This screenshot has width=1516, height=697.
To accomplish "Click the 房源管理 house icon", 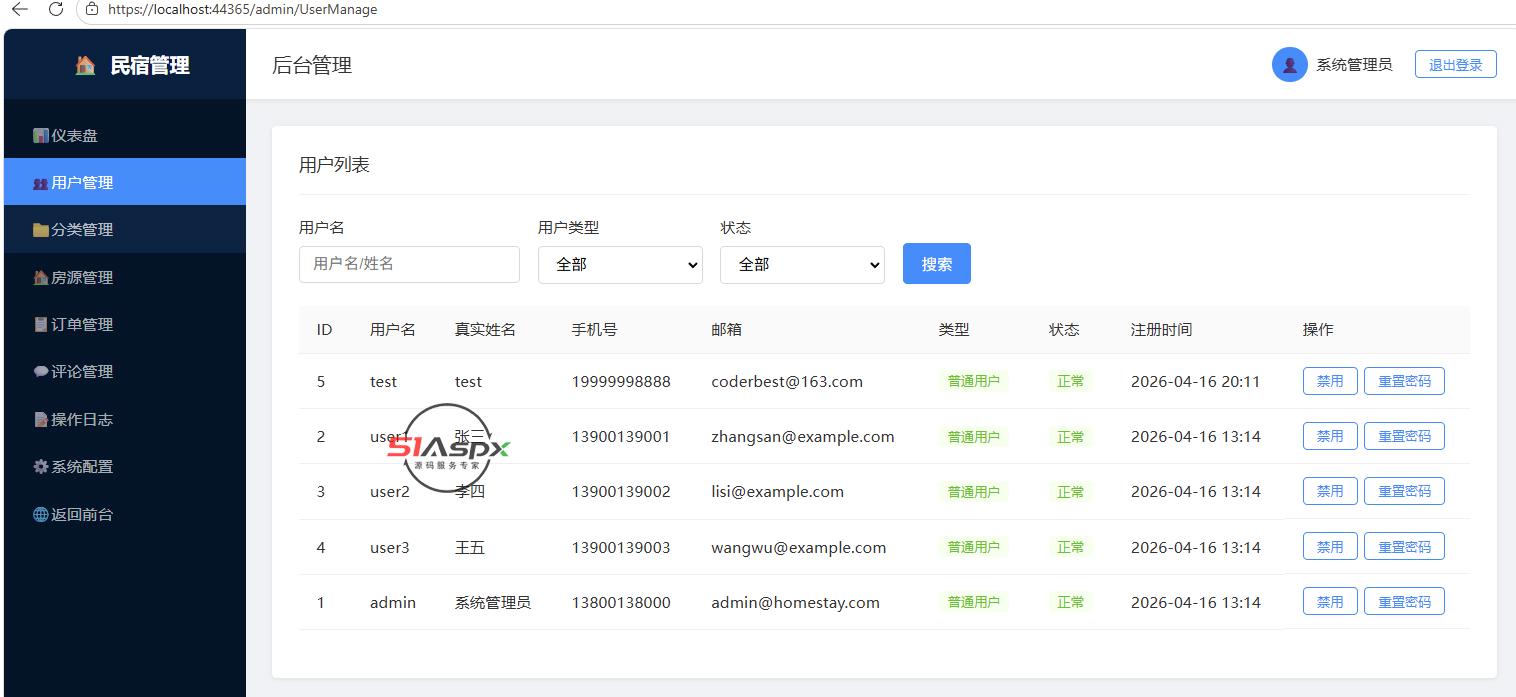I will [x=41, y=278].
